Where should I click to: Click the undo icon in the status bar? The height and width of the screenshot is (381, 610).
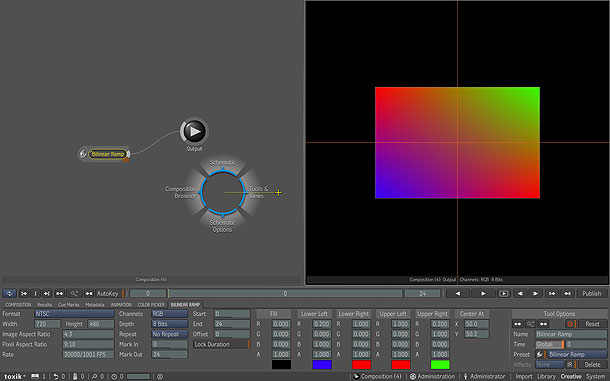click(56, 376)
